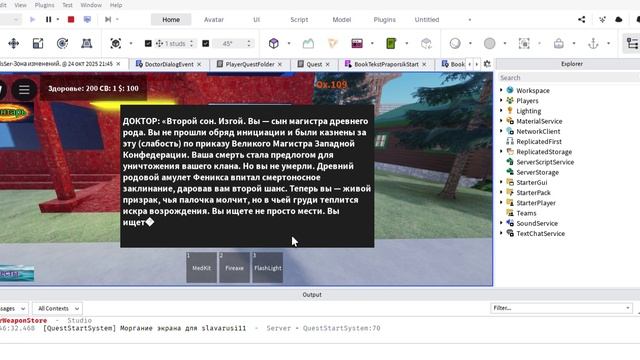
Task: Open the Material dropdown arrow
Action: [x=470, y=43]
